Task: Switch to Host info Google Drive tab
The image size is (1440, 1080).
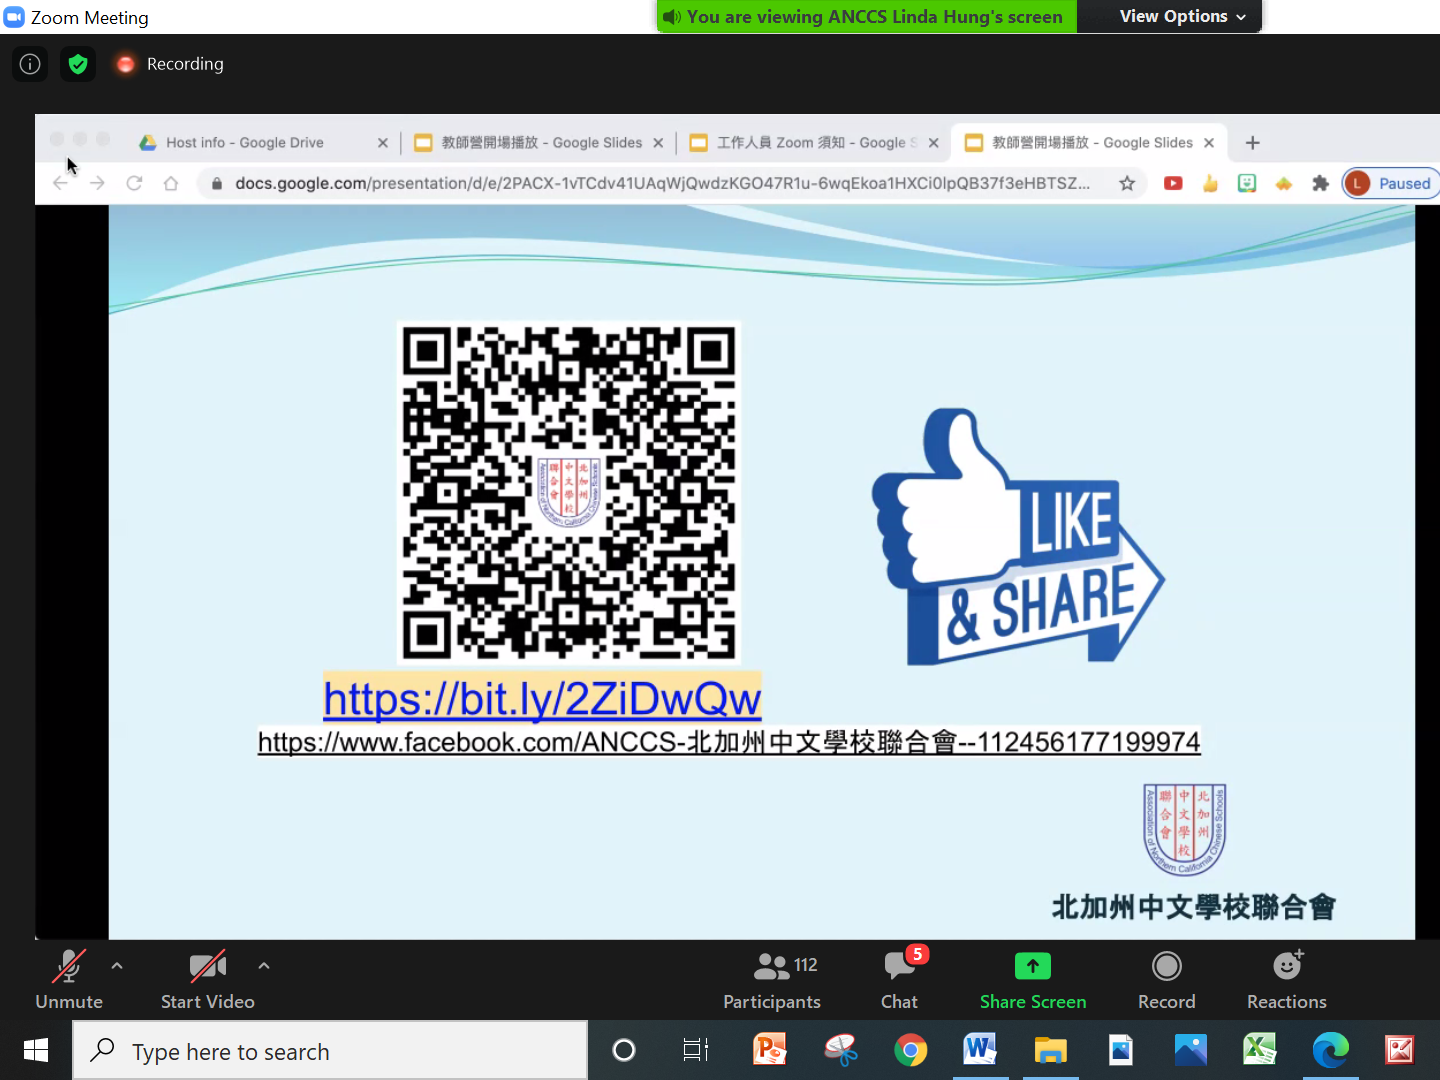Action: pyautogui.click(x=245, y=143)
